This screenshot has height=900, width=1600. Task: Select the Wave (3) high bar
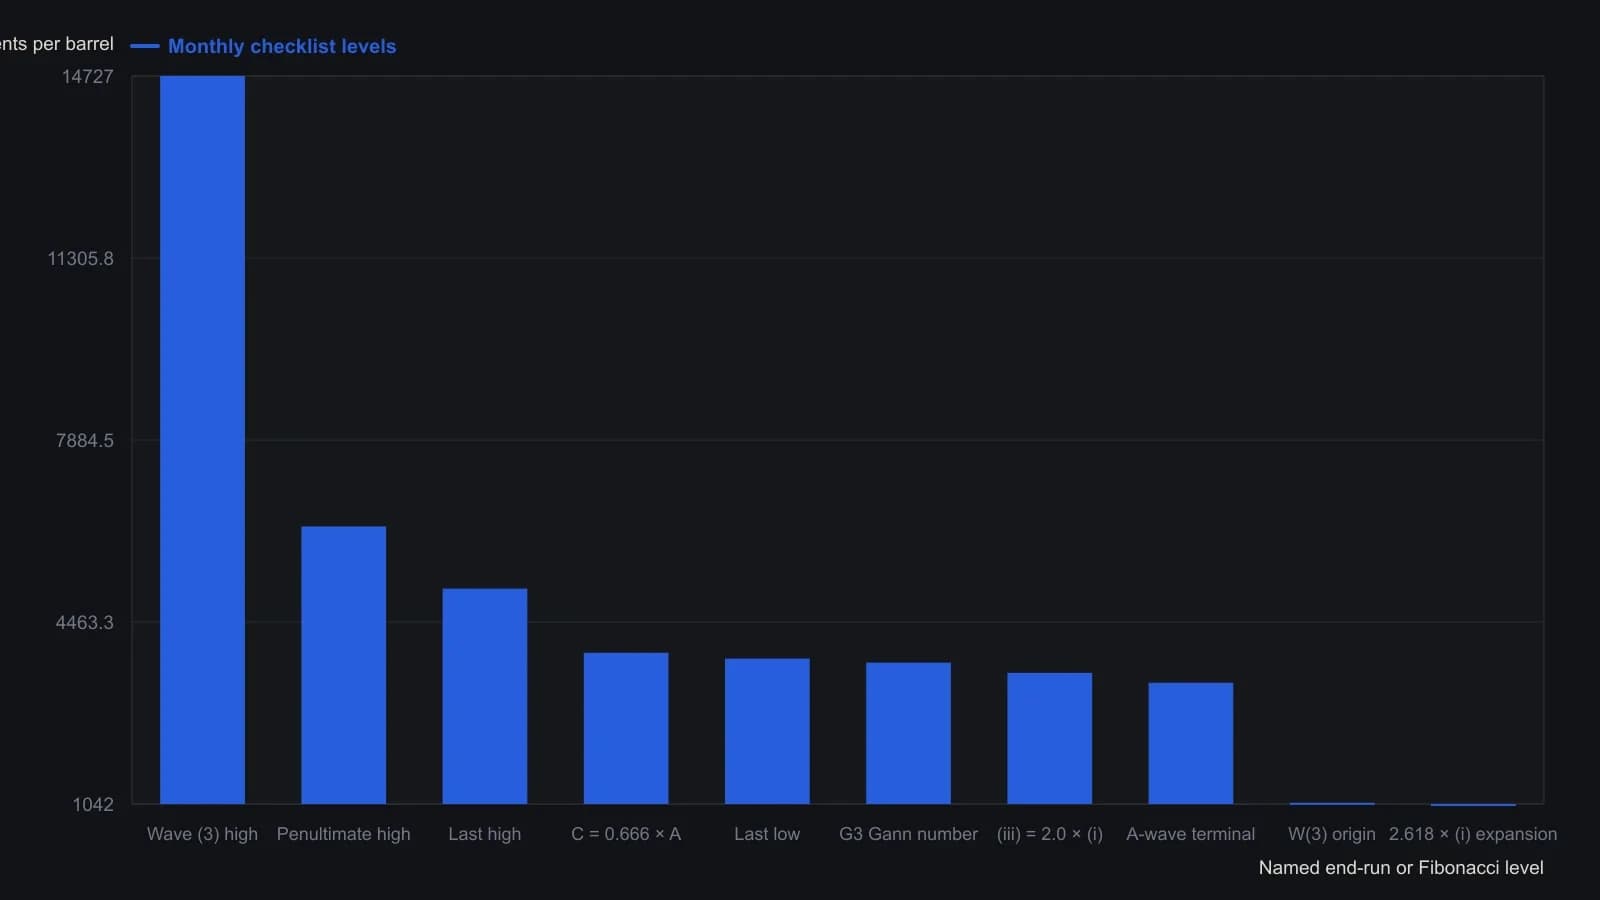202,440
